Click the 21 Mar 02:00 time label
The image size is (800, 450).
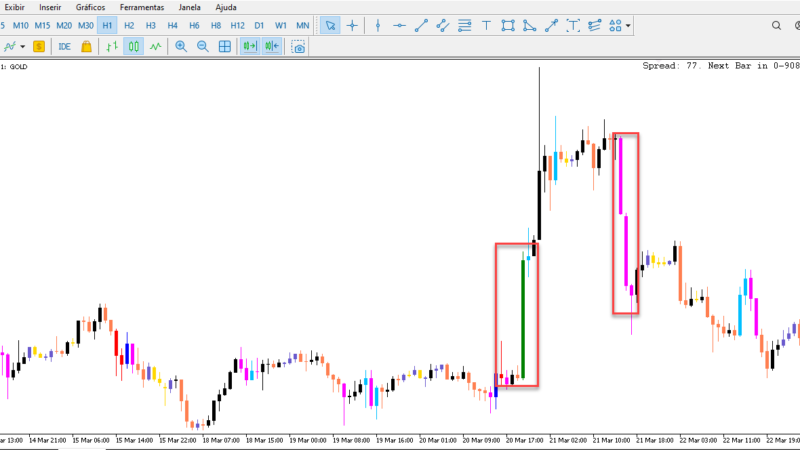pyautogui.click(x=568, y=440)
